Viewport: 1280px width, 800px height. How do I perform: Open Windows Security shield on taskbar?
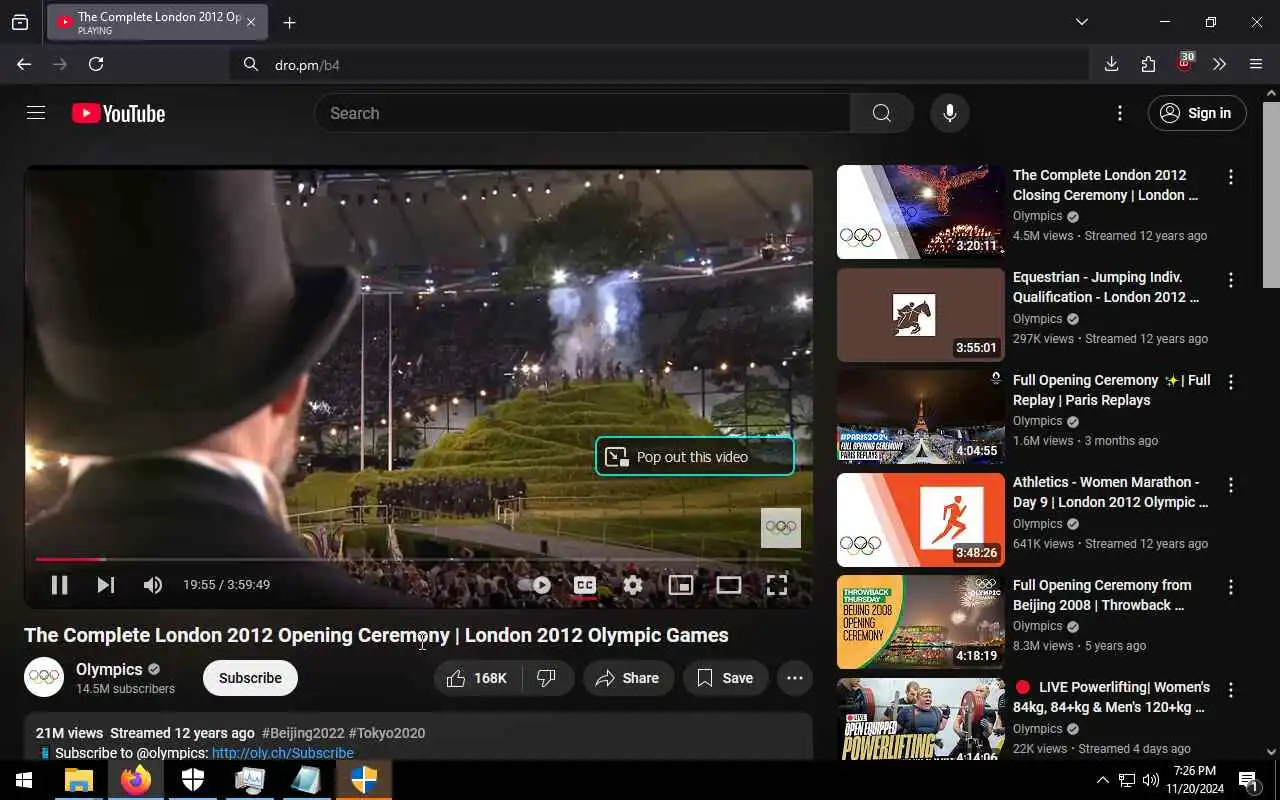pyautogui.click(x=193, y=780)
